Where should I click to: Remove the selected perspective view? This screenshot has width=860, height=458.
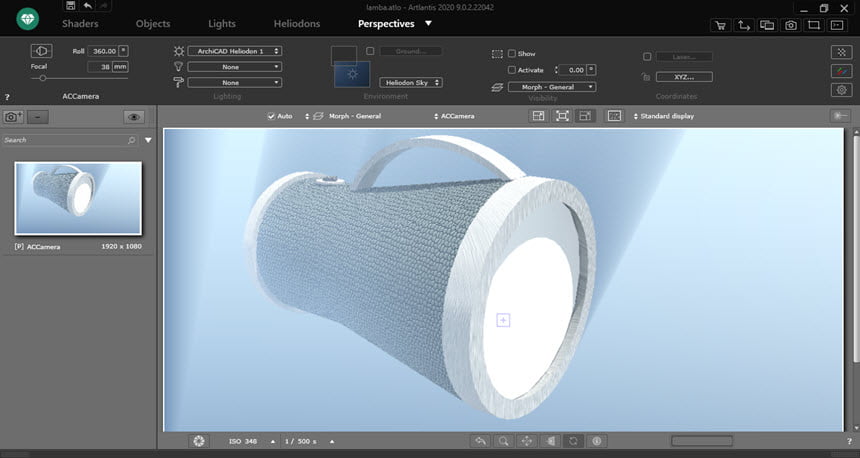37,117
